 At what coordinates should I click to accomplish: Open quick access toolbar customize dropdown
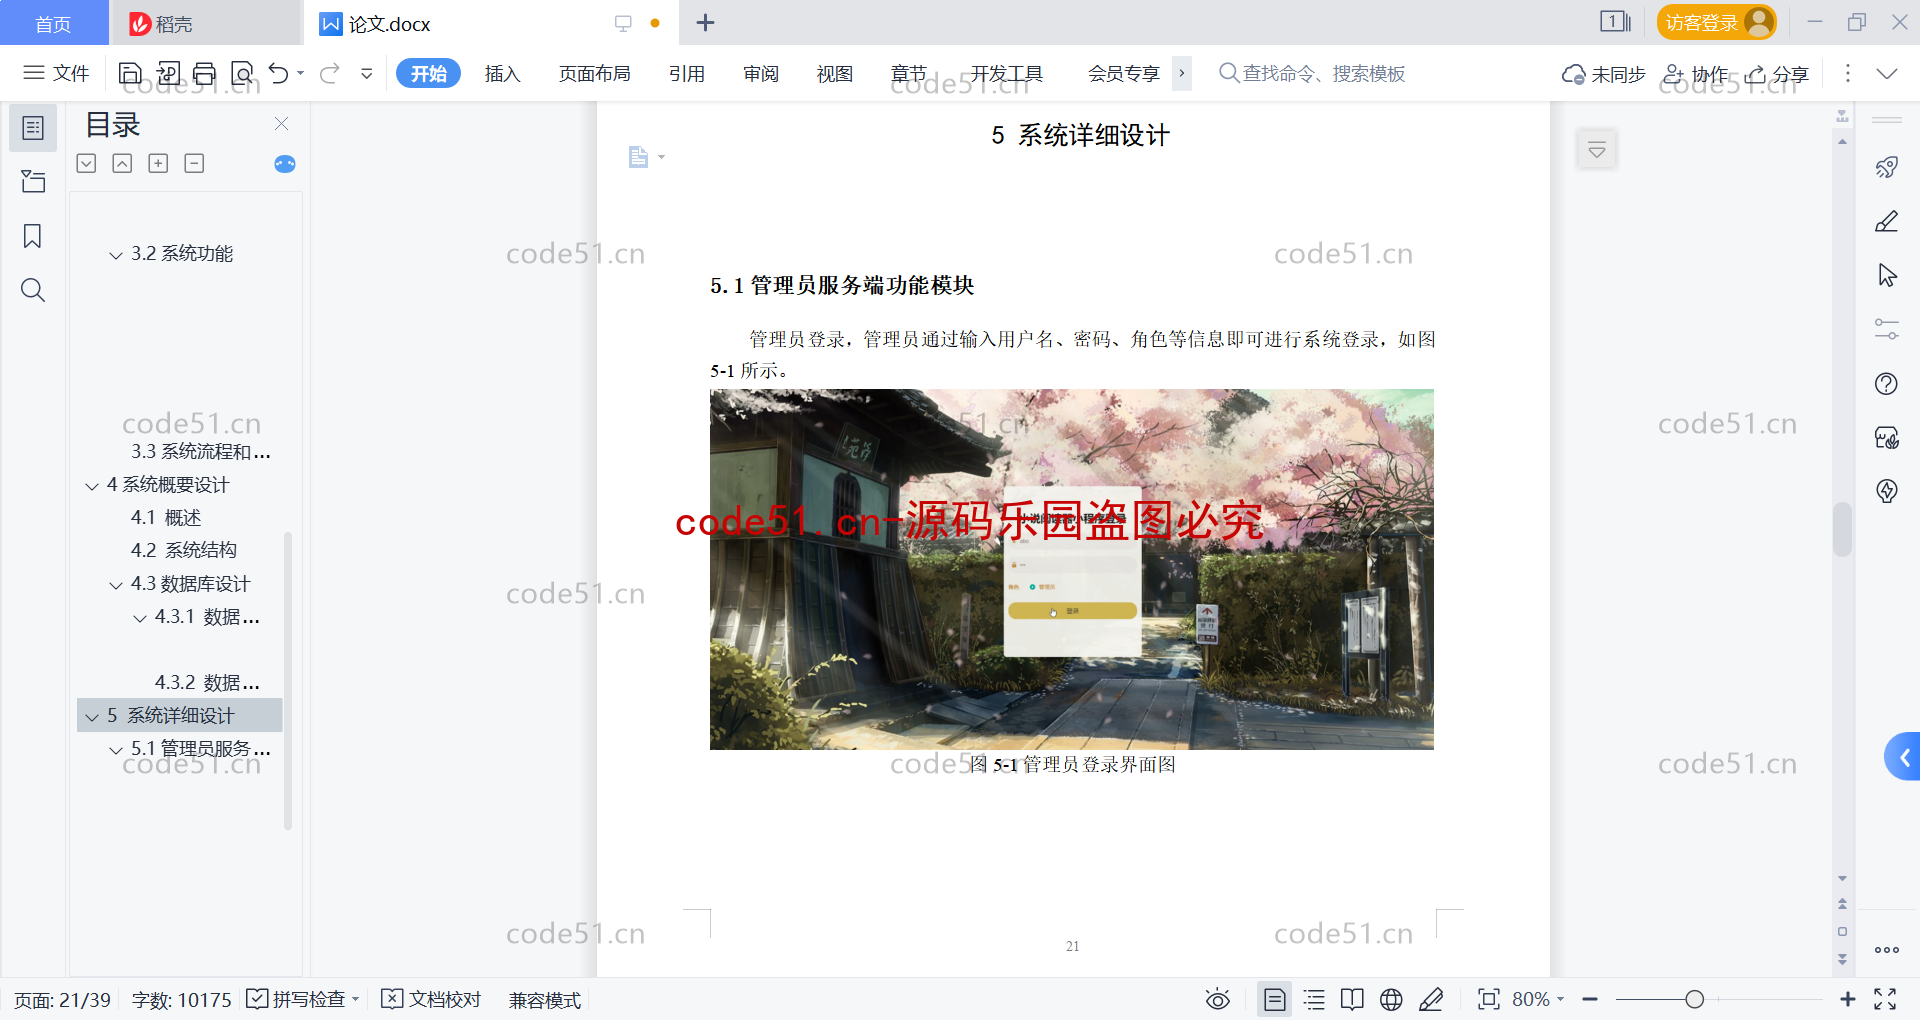click(367, 73)
